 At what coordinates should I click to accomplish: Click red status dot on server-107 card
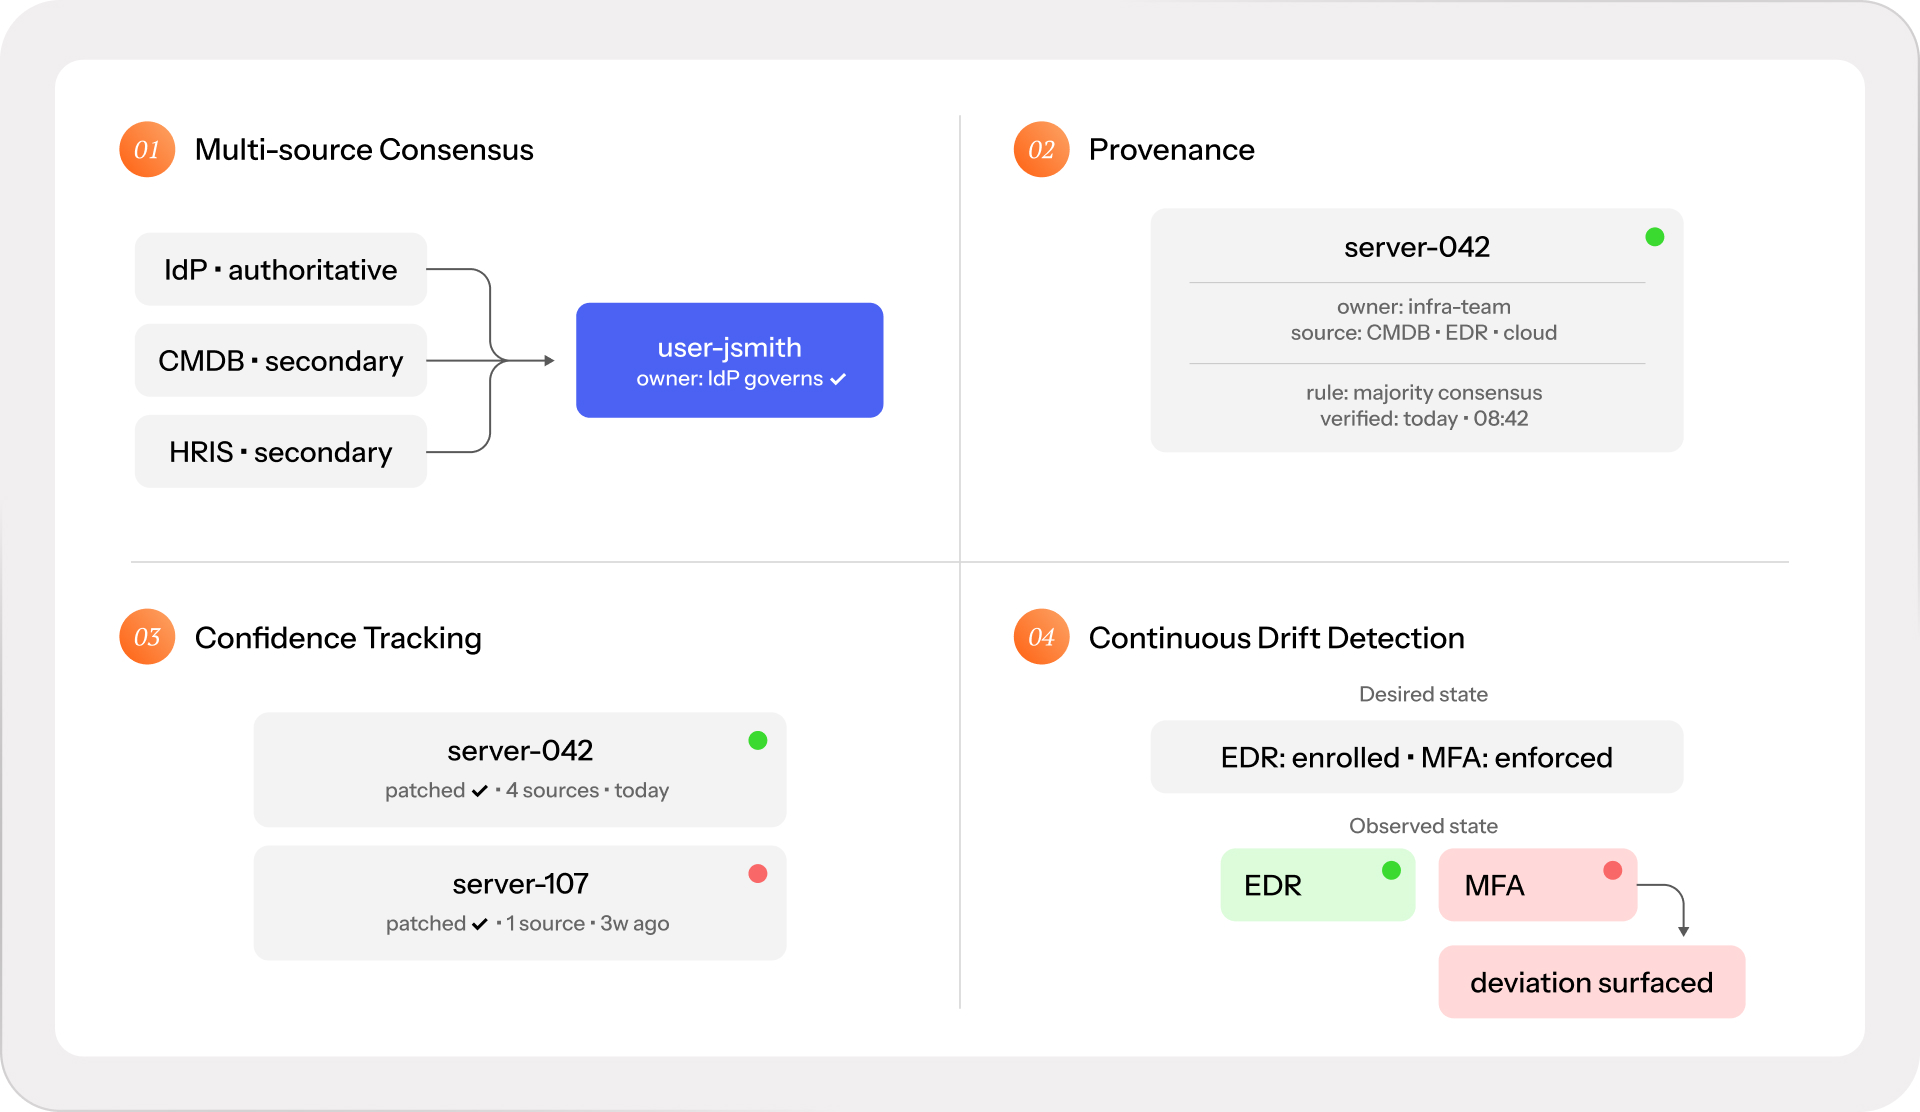[758, 874]
